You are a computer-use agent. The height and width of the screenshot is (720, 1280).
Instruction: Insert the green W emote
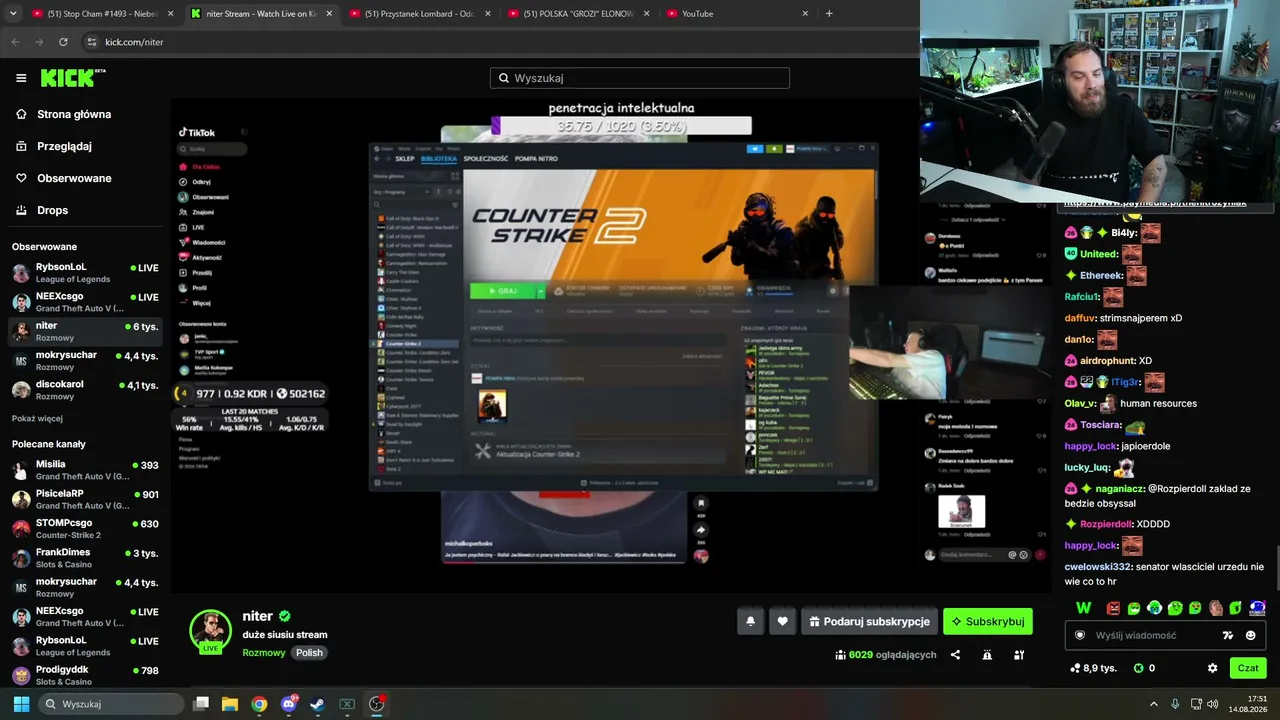click(x=1083, y=607)
